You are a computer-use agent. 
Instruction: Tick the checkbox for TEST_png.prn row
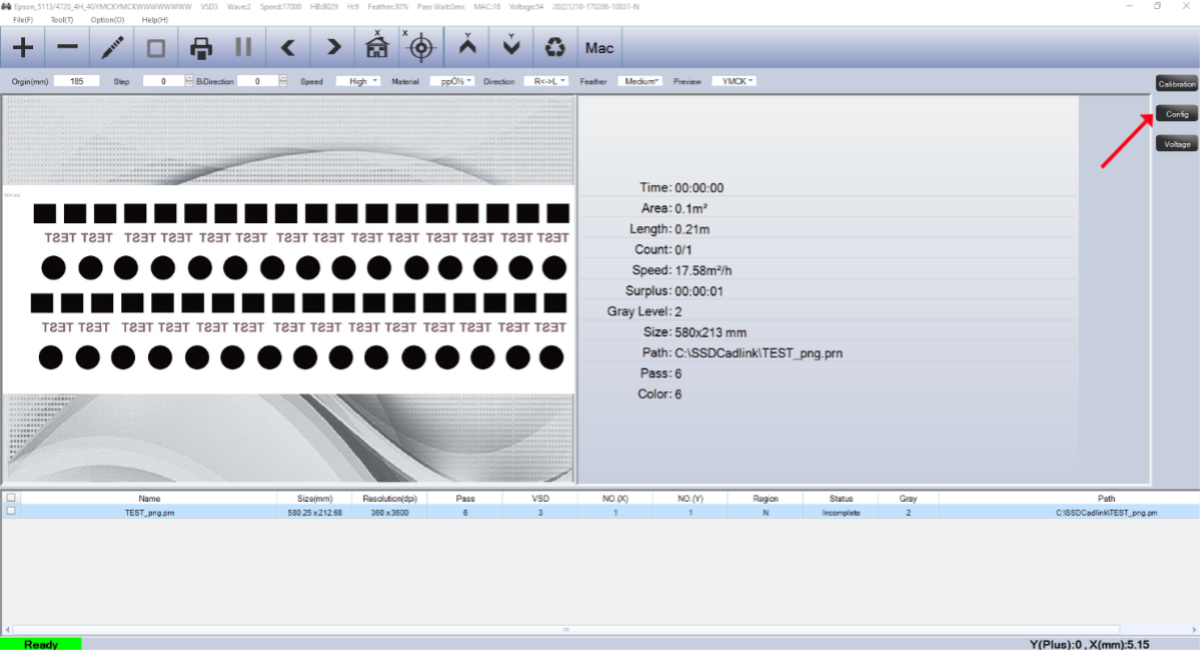pyautogui.click(x=11, y=511)
